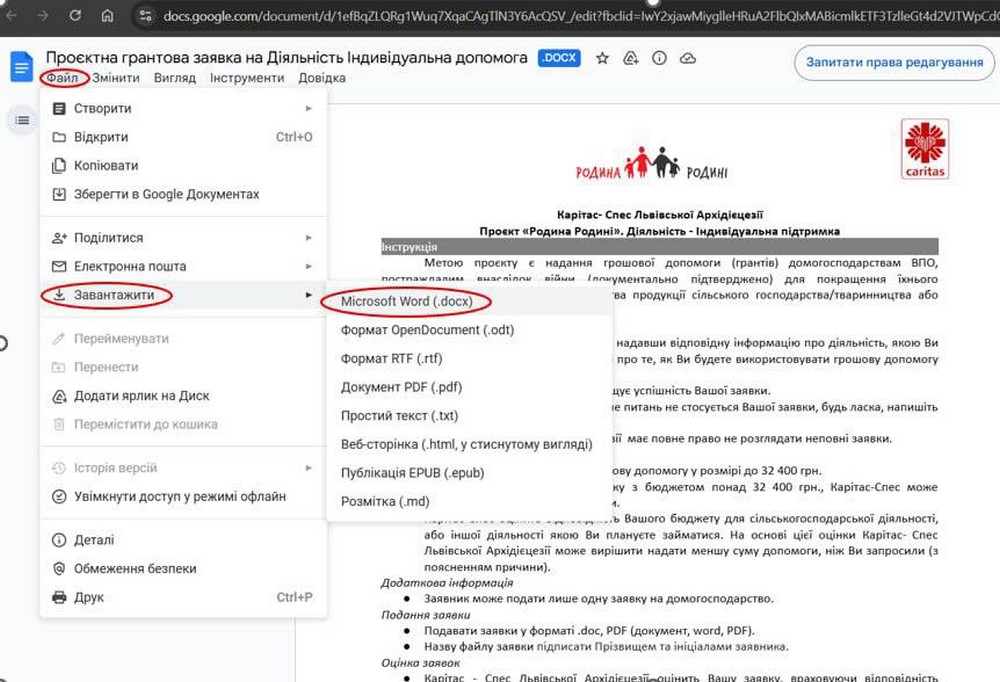Reload the page with the refresh icon

click(x=75, y=16)
